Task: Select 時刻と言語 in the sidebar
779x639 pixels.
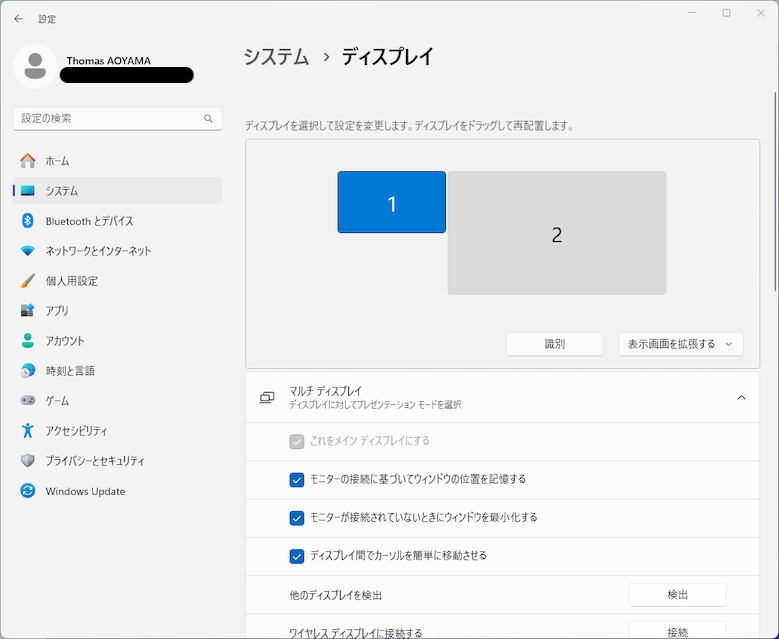Action: tap(70, 371)
